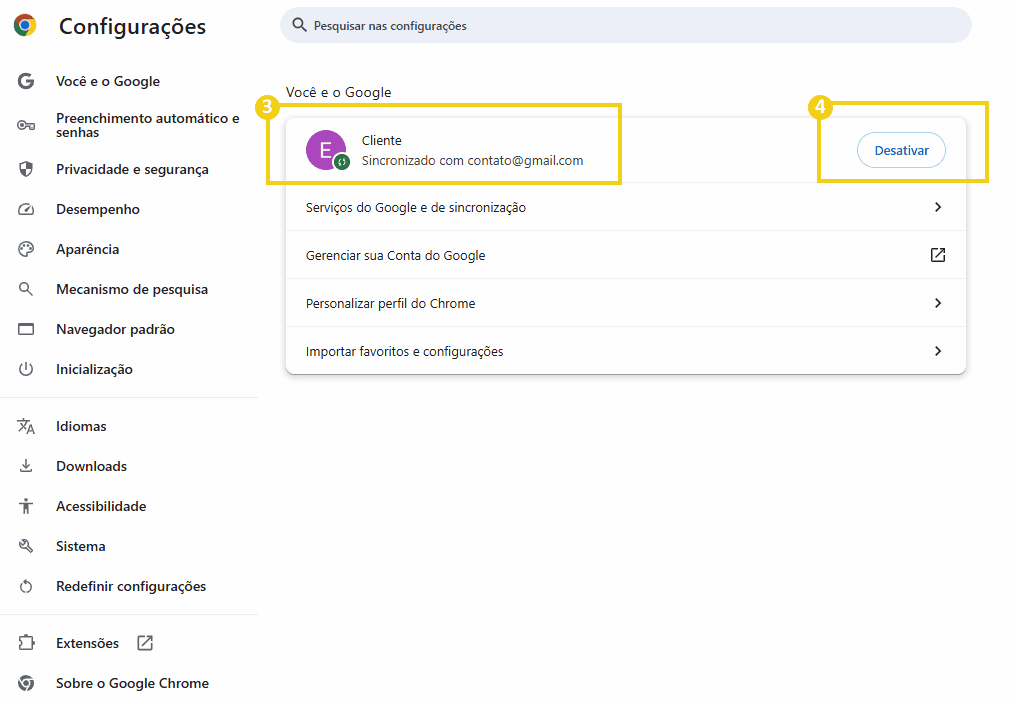Click the power icon for Inicialização

[x=26, y=369]
